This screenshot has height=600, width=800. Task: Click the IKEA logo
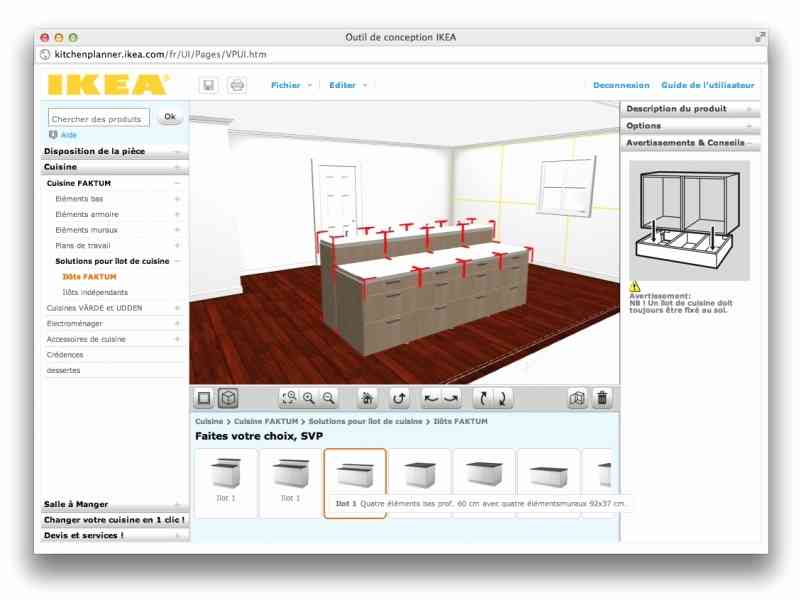point(108,85)
